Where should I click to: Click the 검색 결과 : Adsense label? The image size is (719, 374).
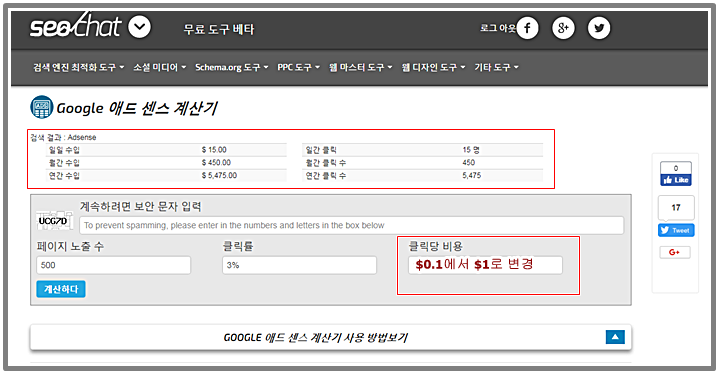pyautogui.click(x=63, y=138)
